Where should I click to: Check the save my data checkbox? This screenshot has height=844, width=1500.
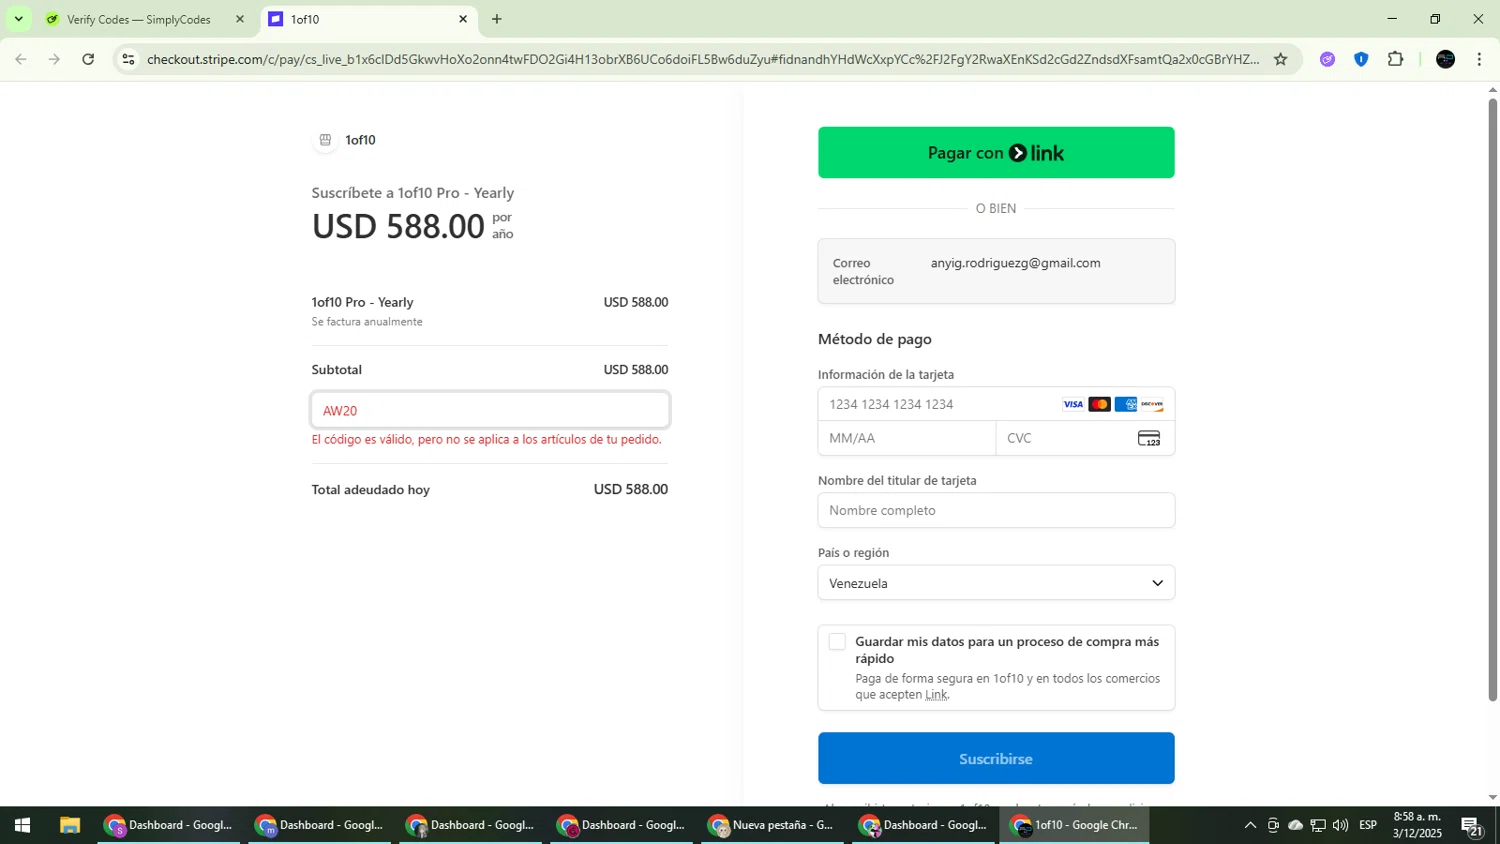point(837,642)
